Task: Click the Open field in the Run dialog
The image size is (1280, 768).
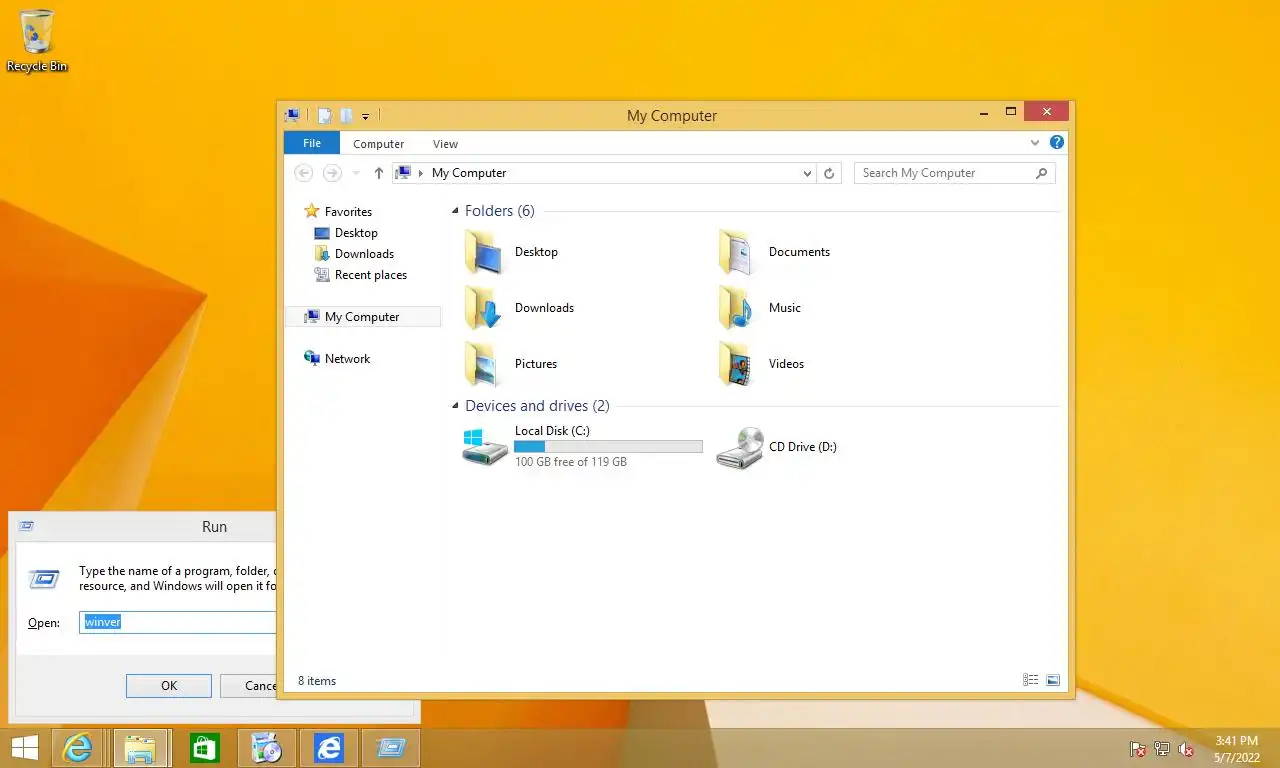Action: pyautogui.click(x=178, y=622)
